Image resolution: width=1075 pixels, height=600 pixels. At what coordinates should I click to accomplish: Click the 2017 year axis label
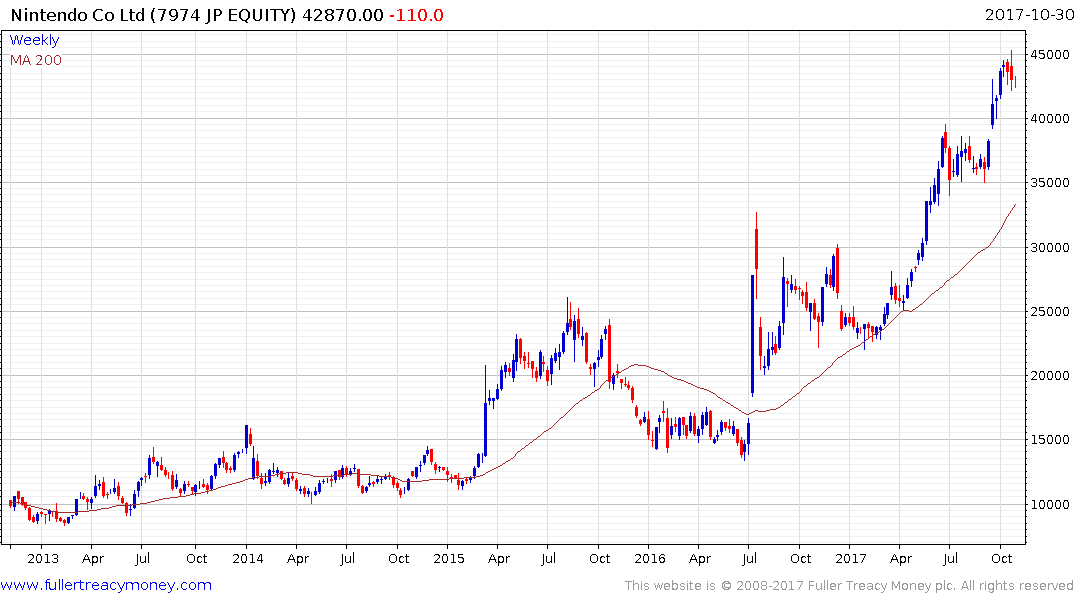pyautogui.click(x=851, y=558)
